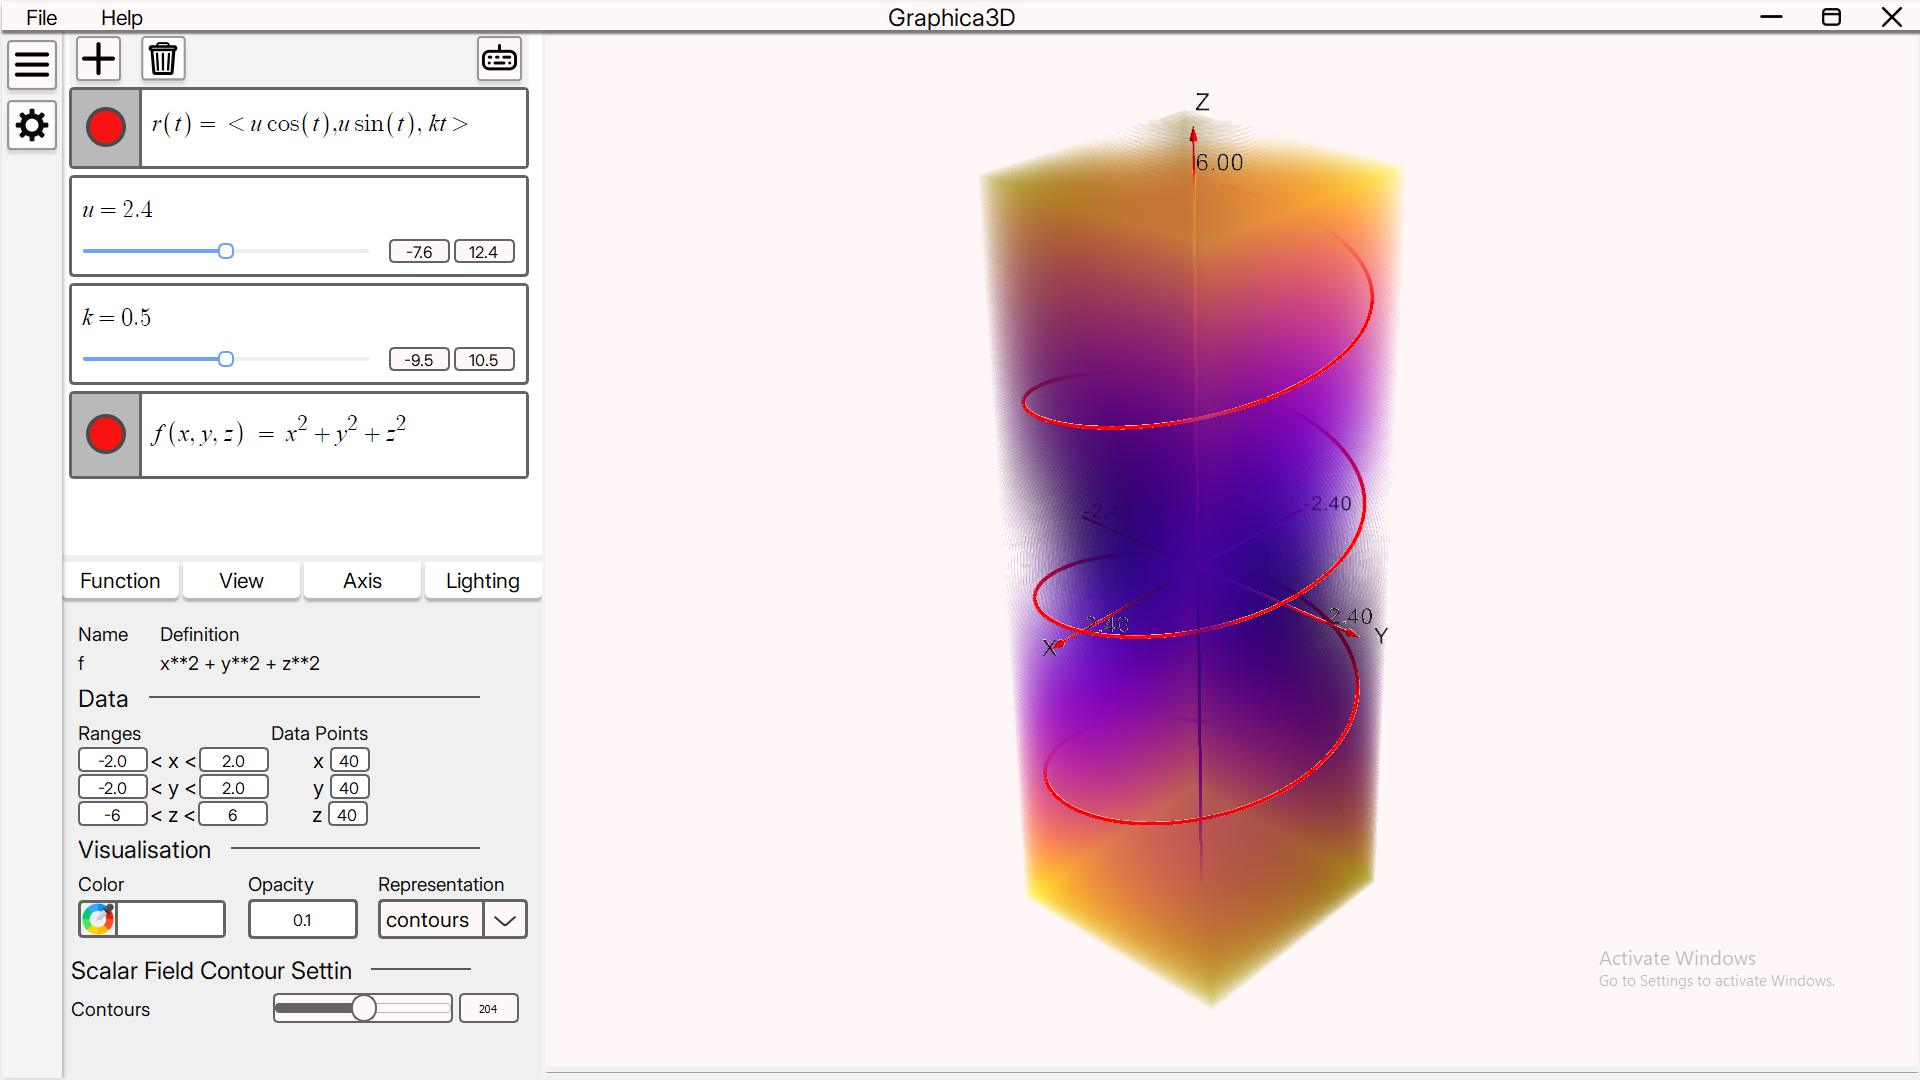This screenshot has width=1920, height=1080.
Task: Select the k = 0.5 label
Action: 116,317
